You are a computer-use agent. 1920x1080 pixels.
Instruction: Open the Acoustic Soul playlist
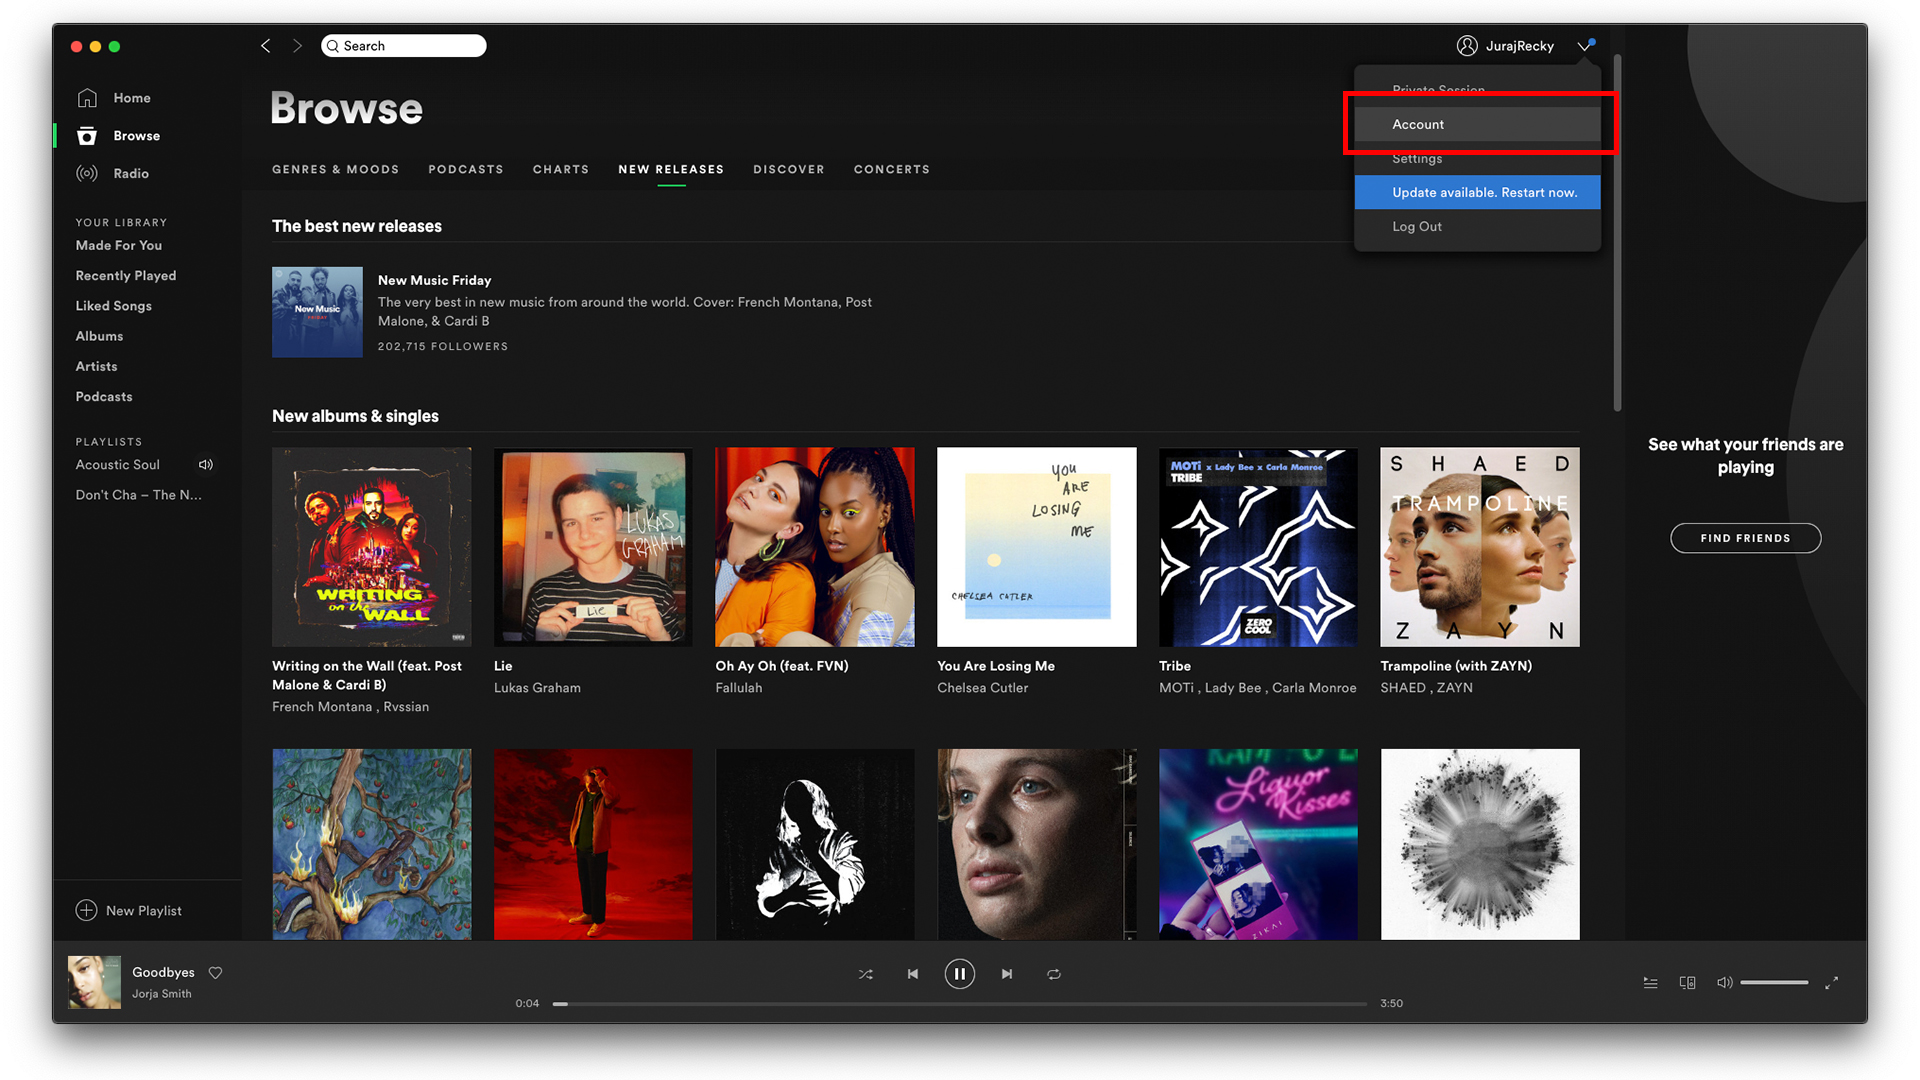118,465
